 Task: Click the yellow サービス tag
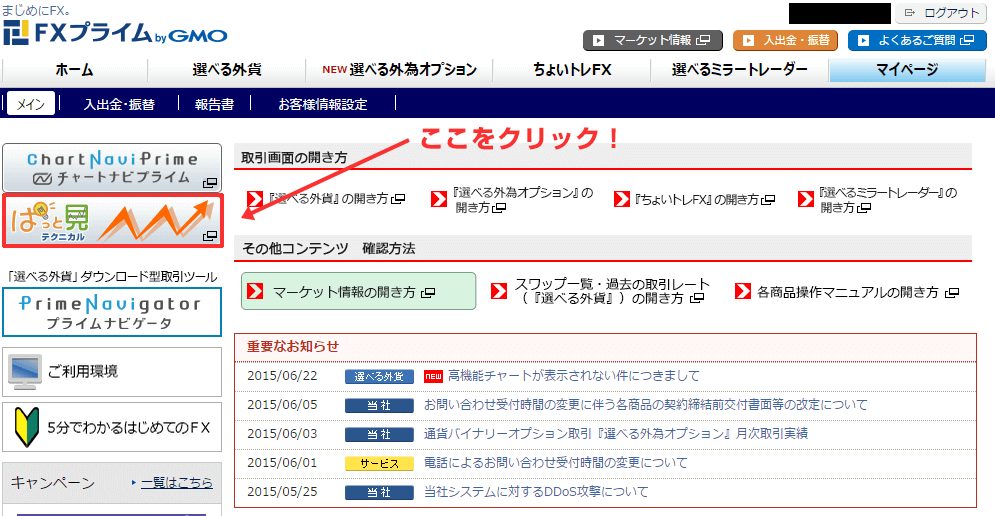pos(379,463)
